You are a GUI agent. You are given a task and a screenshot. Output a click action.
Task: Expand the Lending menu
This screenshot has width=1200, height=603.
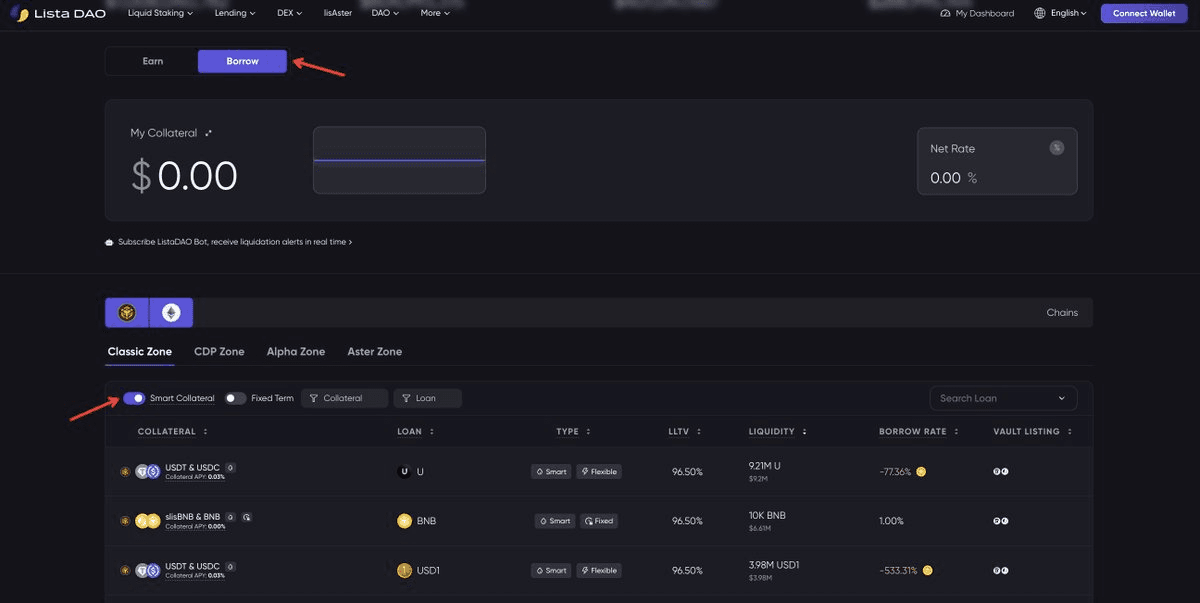(x=235, y=13)
